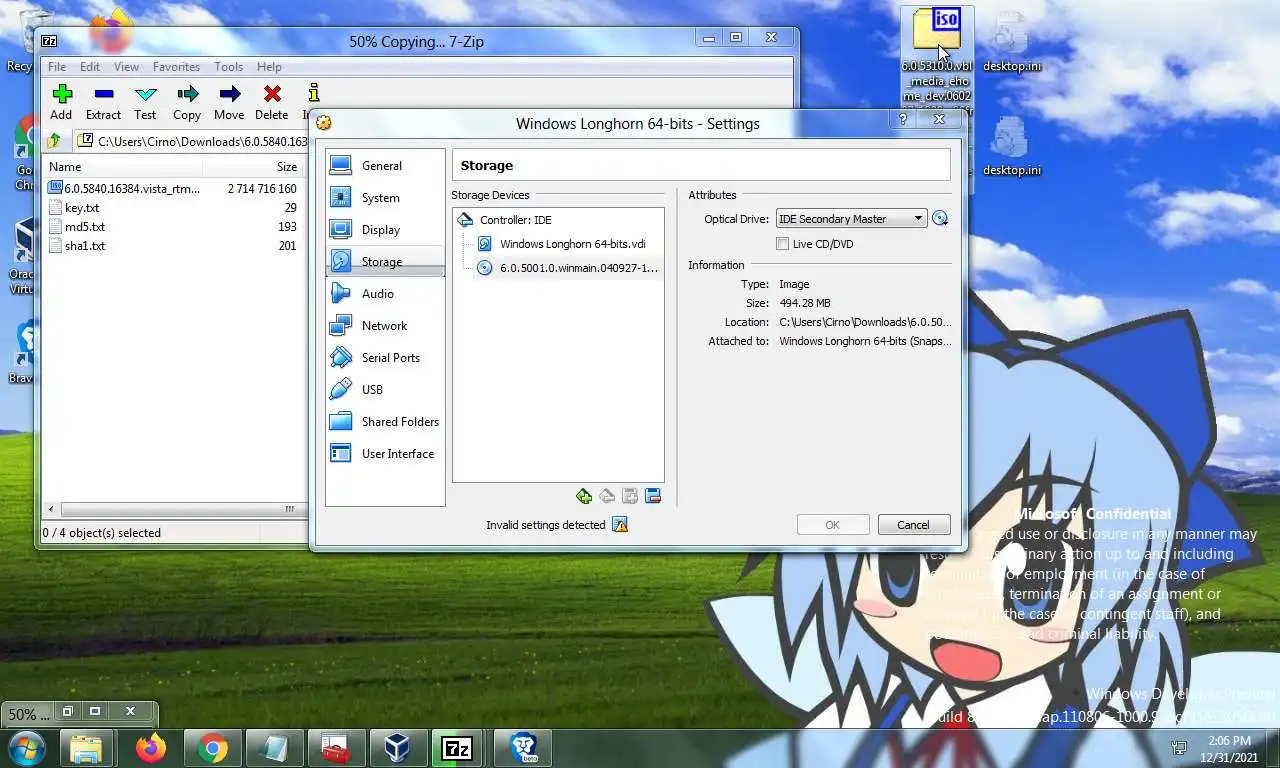Open User Interface settings page
The height and width of the screenshot is (768, 1280).
[385, 454]
